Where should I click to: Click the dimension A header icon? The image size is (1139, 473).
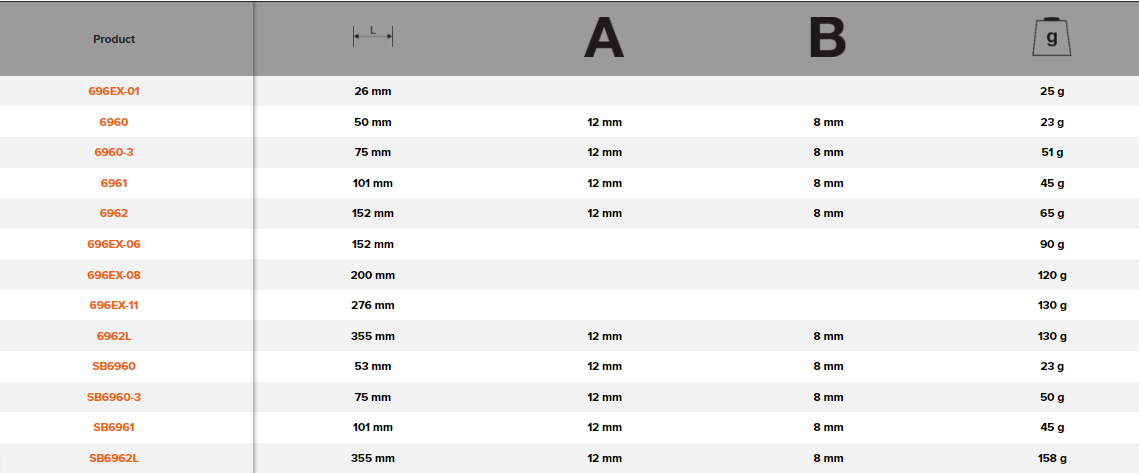[604, 38]
